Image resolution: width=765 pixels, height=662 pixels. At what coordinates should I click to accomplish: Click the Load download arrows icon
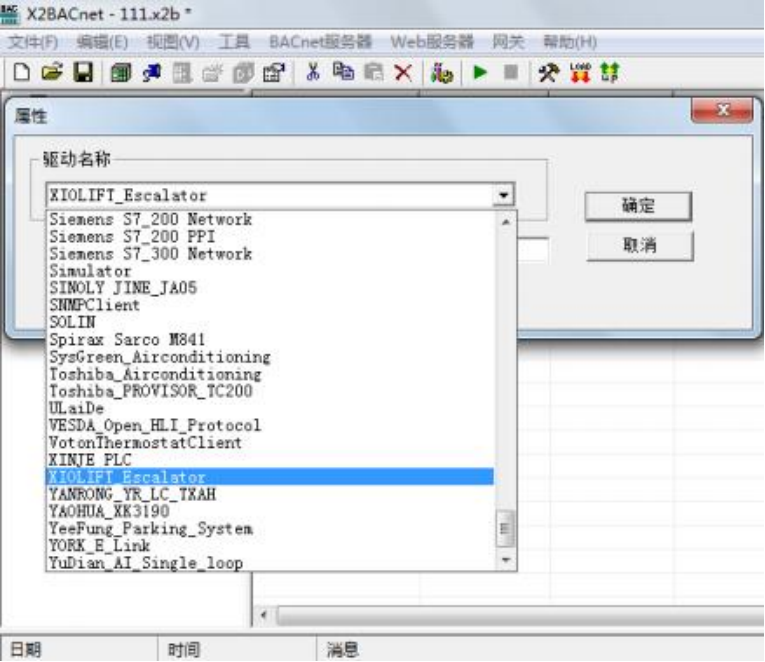coord(580,73)
